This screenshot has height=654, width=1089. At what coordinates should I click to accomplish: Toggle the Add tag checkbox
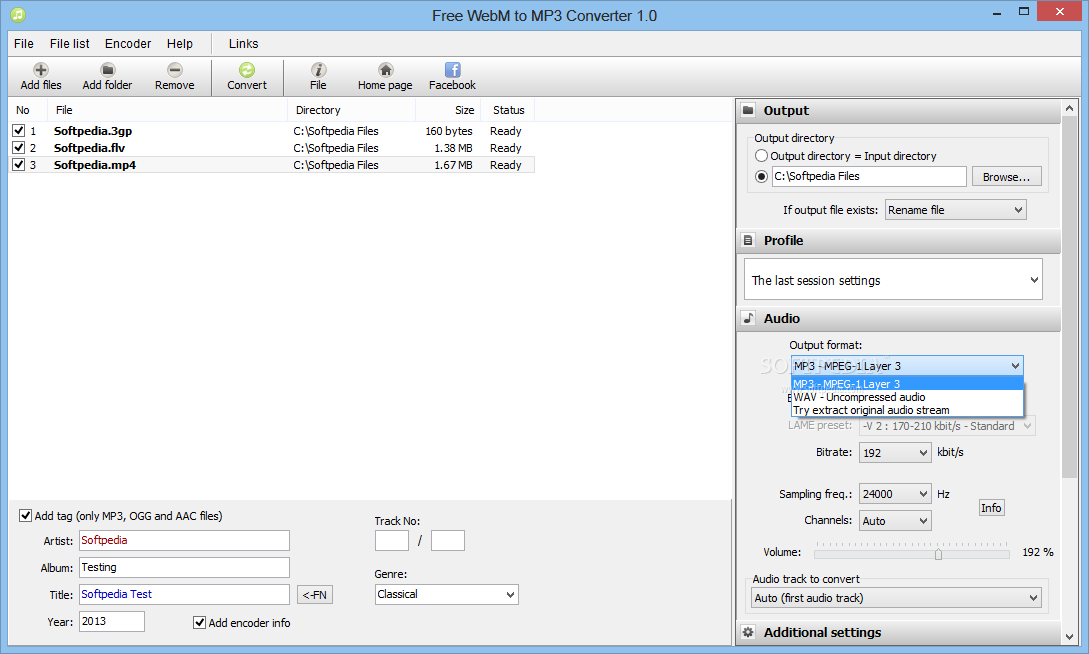point(26,515)
